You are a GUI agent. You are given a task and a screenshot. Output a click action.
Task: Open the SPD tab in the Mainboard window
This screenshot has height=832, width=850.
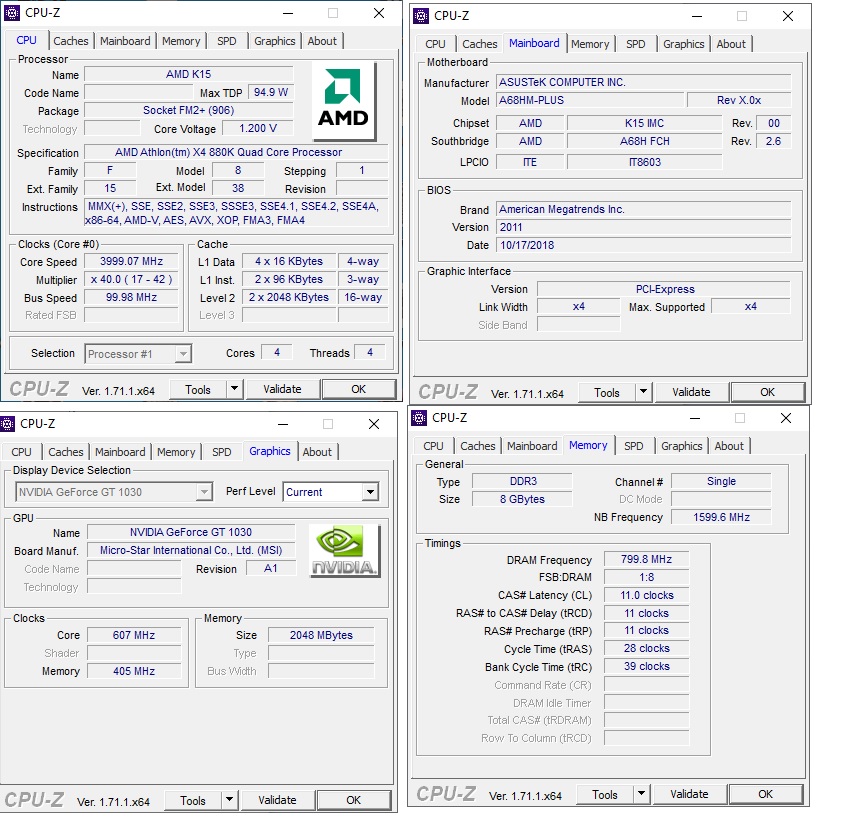pyautogui.click(x=635, y=44)
